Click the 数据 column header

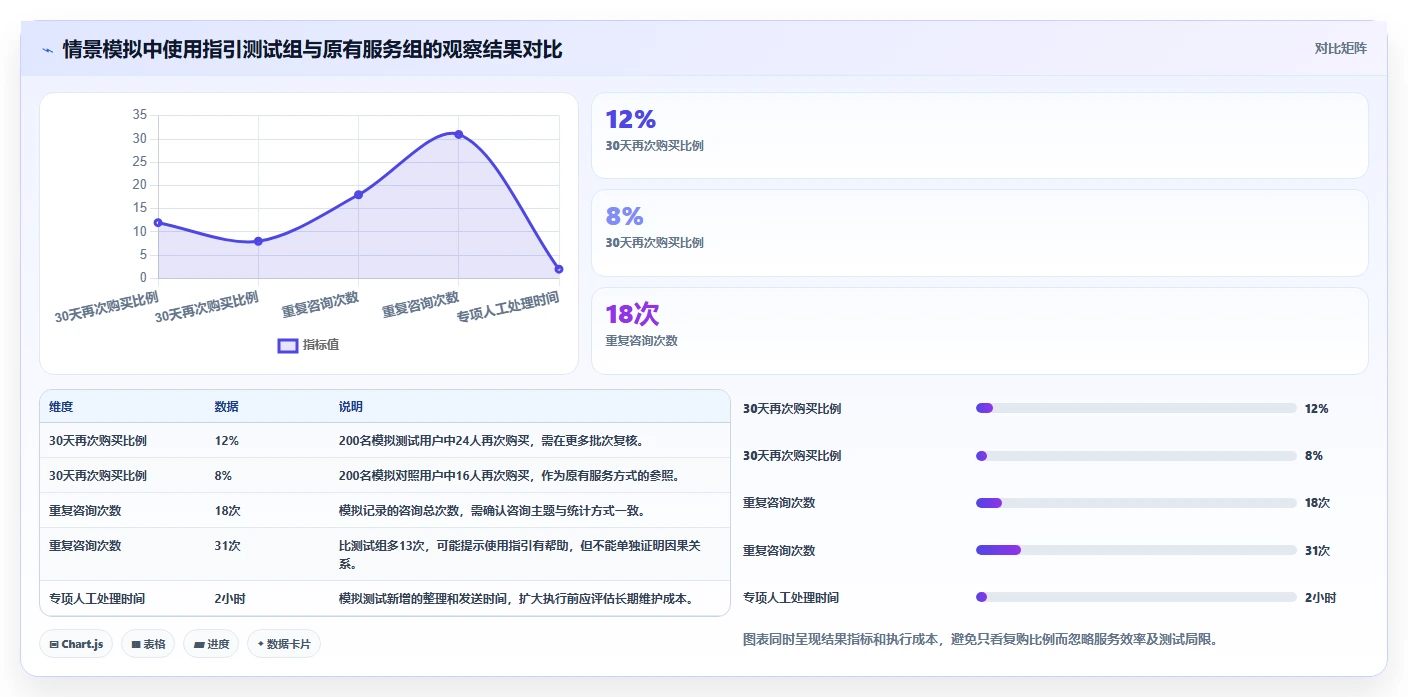coord(227,407)
